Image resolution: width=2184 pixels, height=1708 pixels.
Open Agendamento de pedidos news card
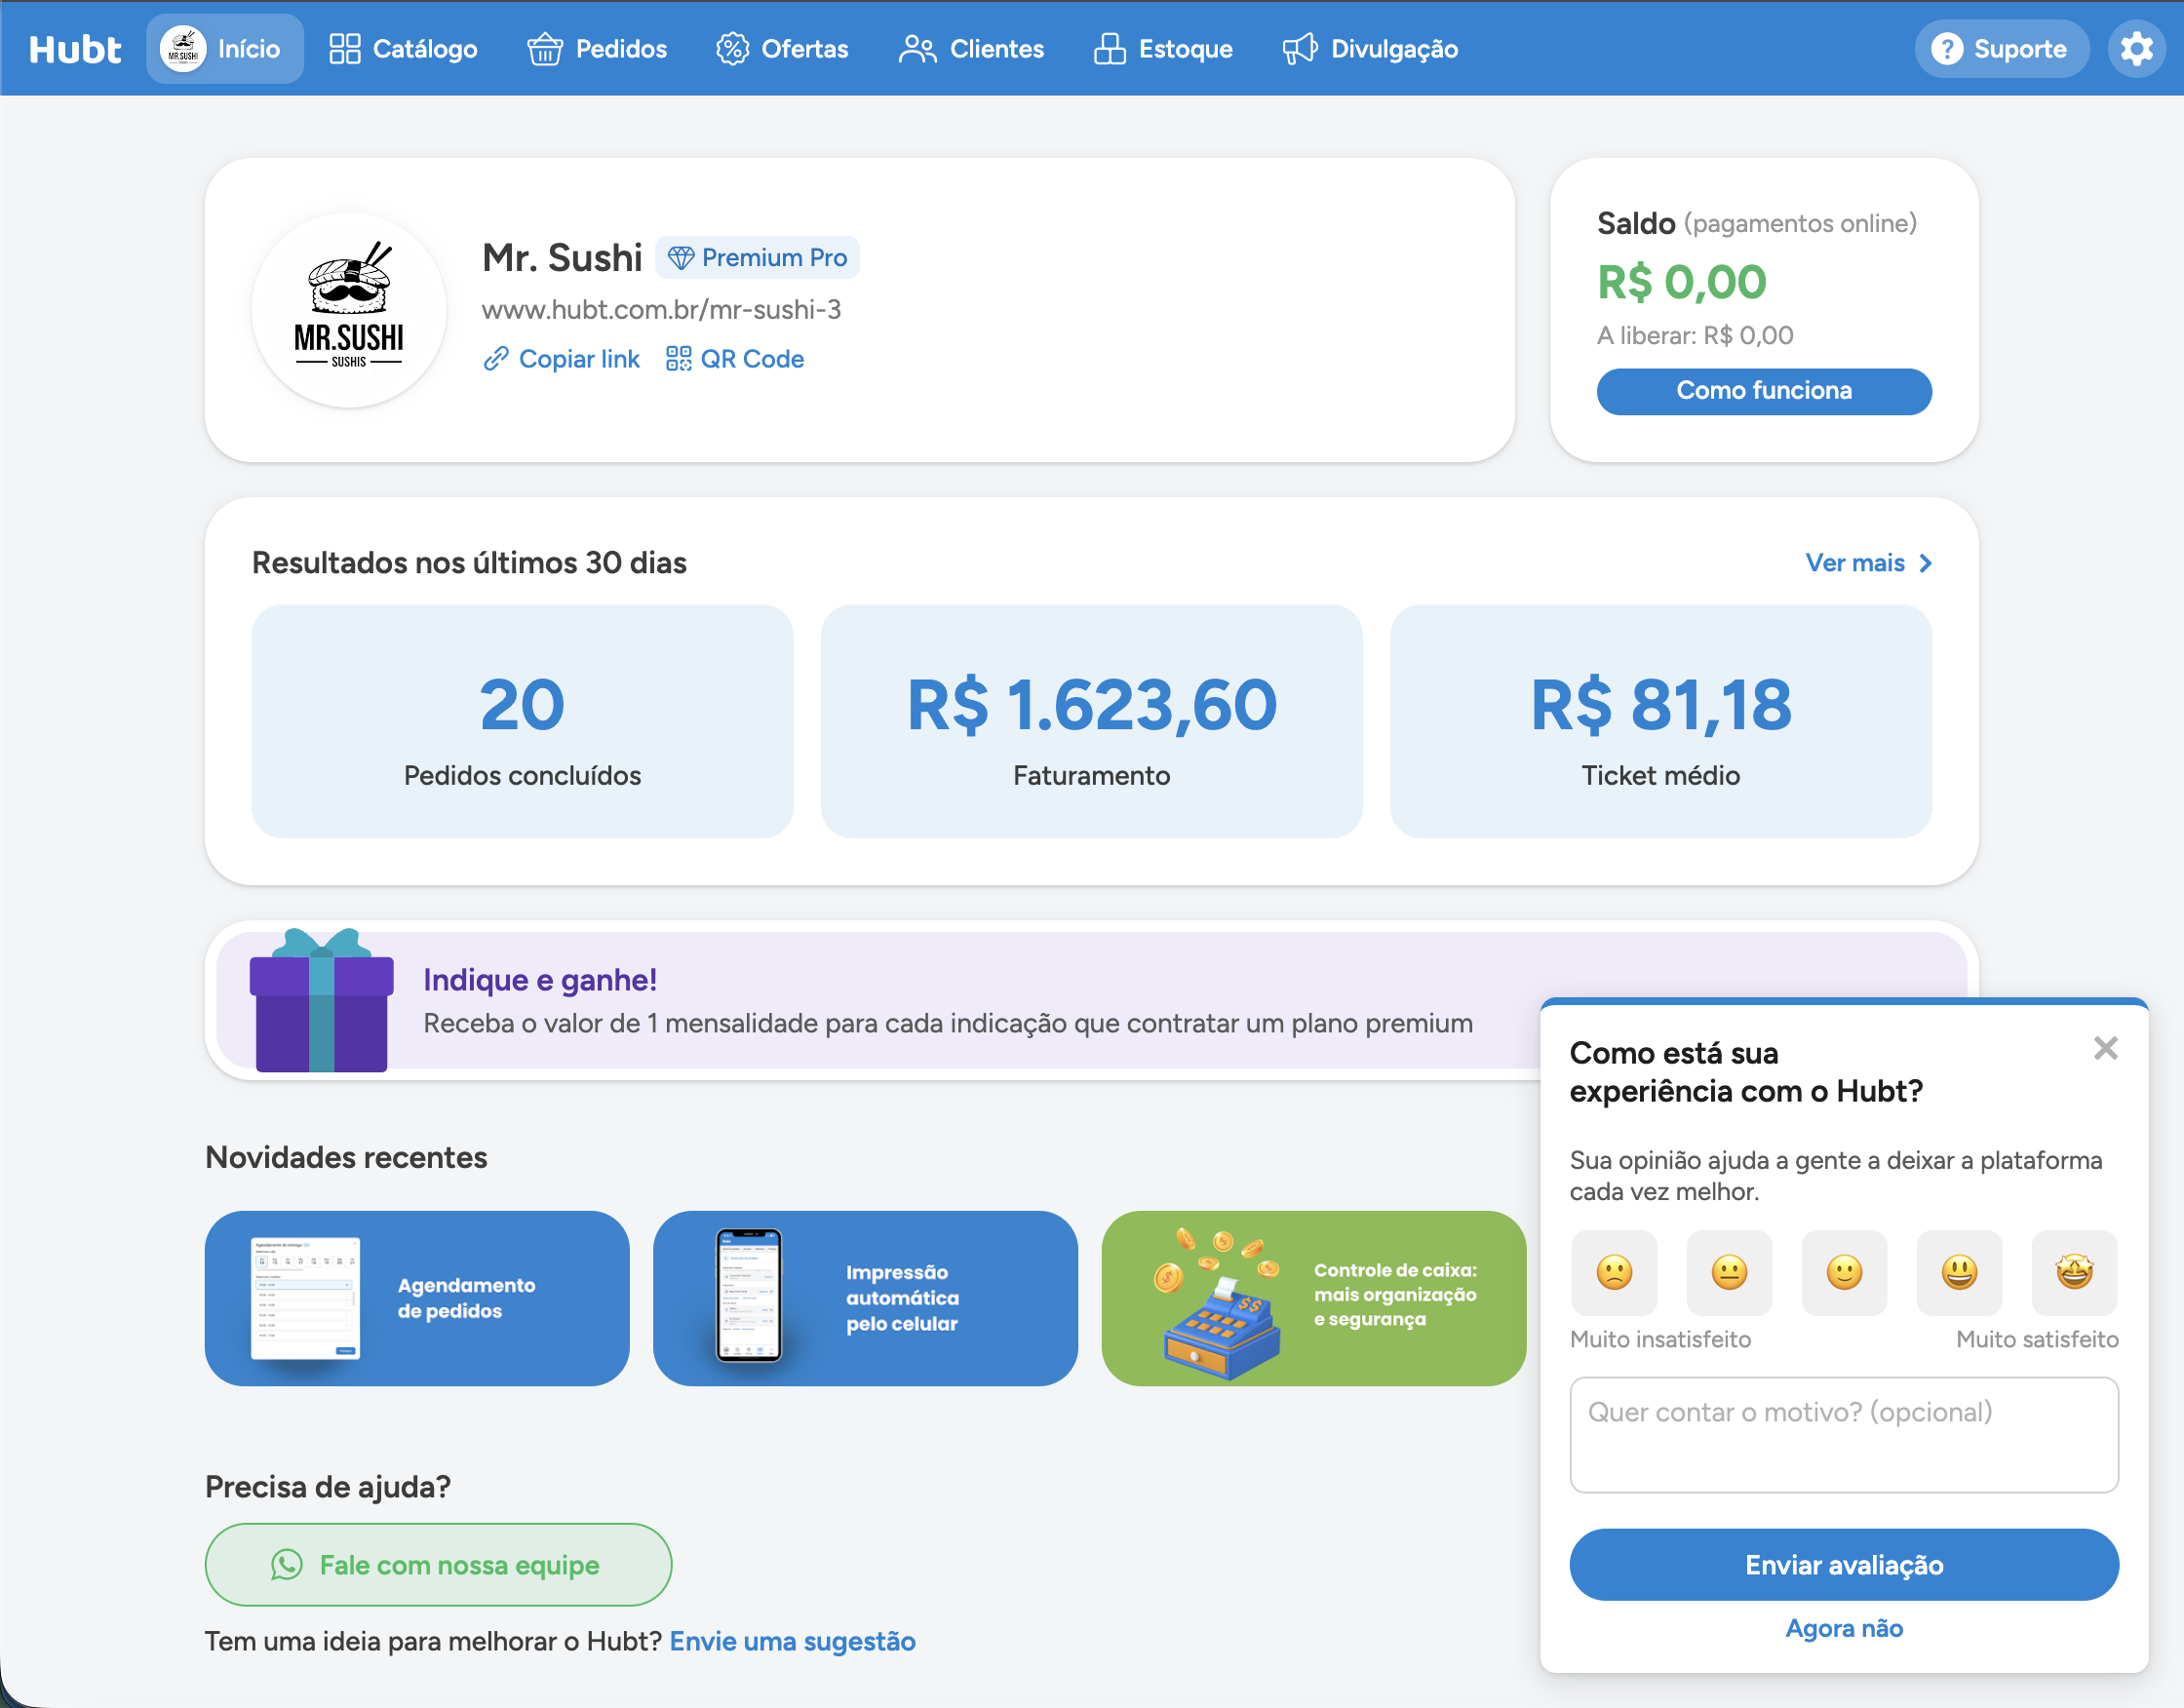tap(417, 1298)
